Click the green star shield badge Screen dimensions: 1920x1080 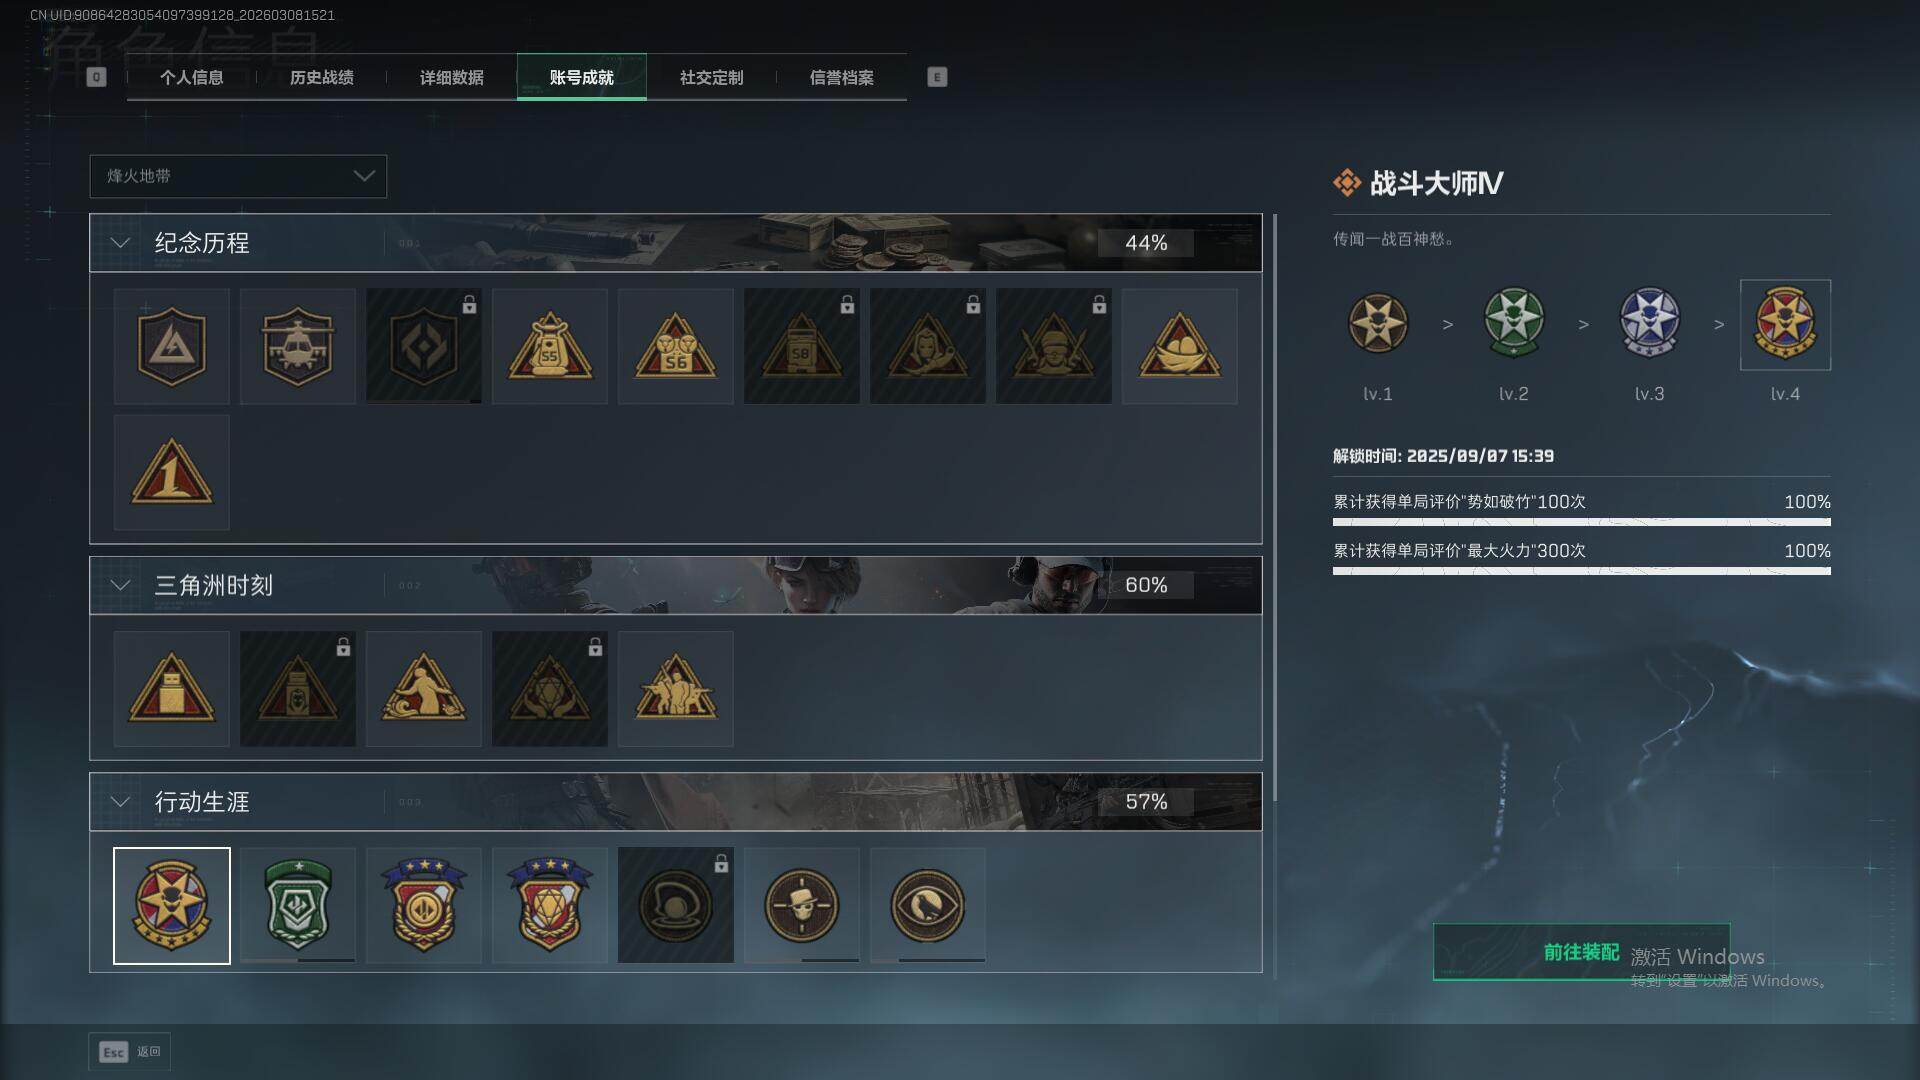[297, 905]
